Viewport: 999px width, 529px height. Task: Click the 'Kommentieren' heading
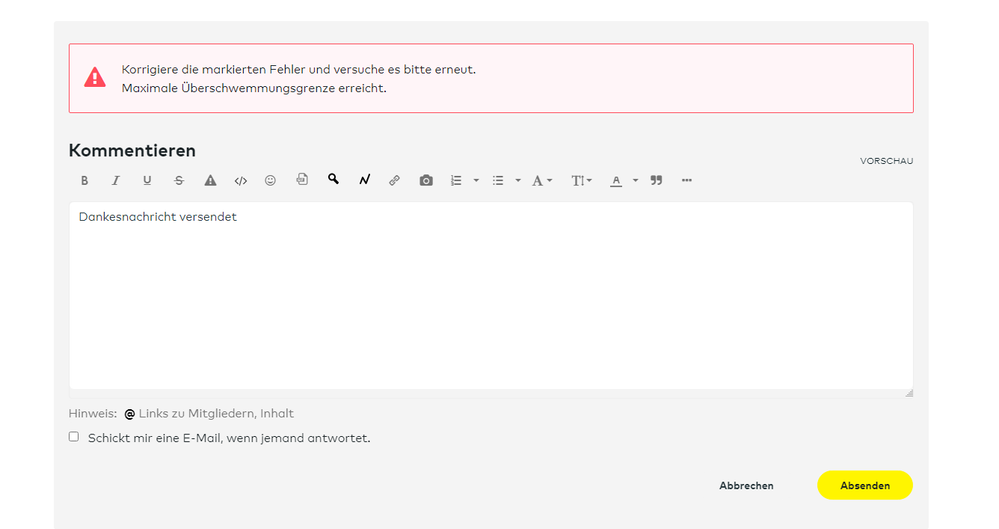click(x=132, y=150)
